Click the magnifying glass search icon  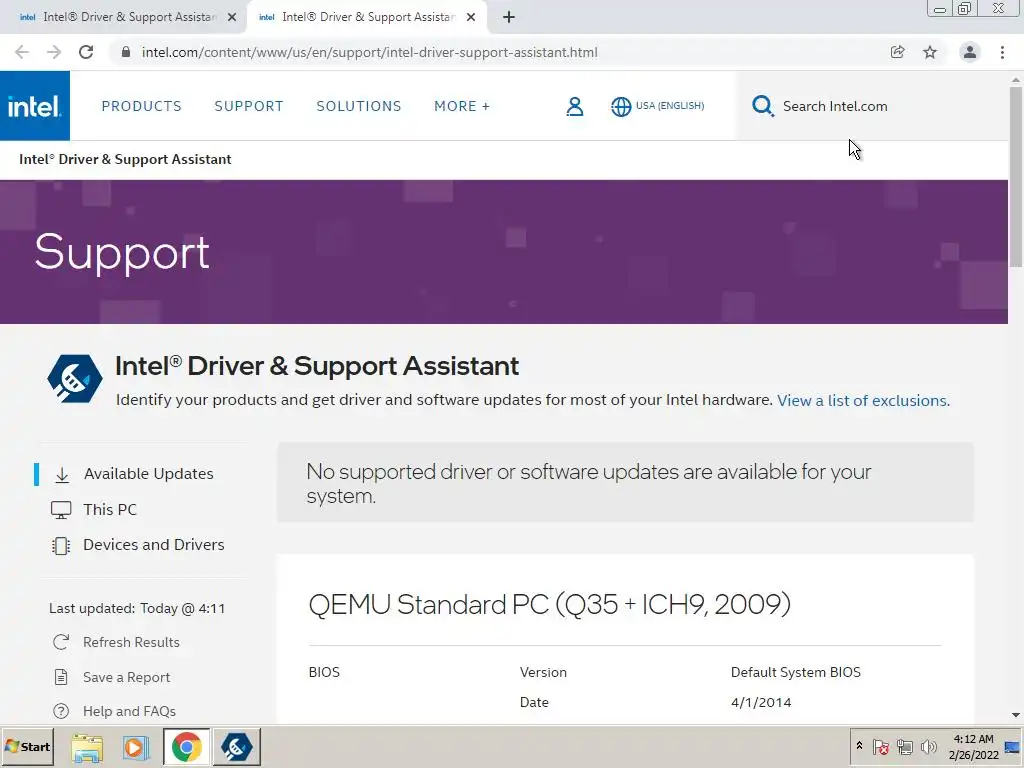click(x=762, y=106)
